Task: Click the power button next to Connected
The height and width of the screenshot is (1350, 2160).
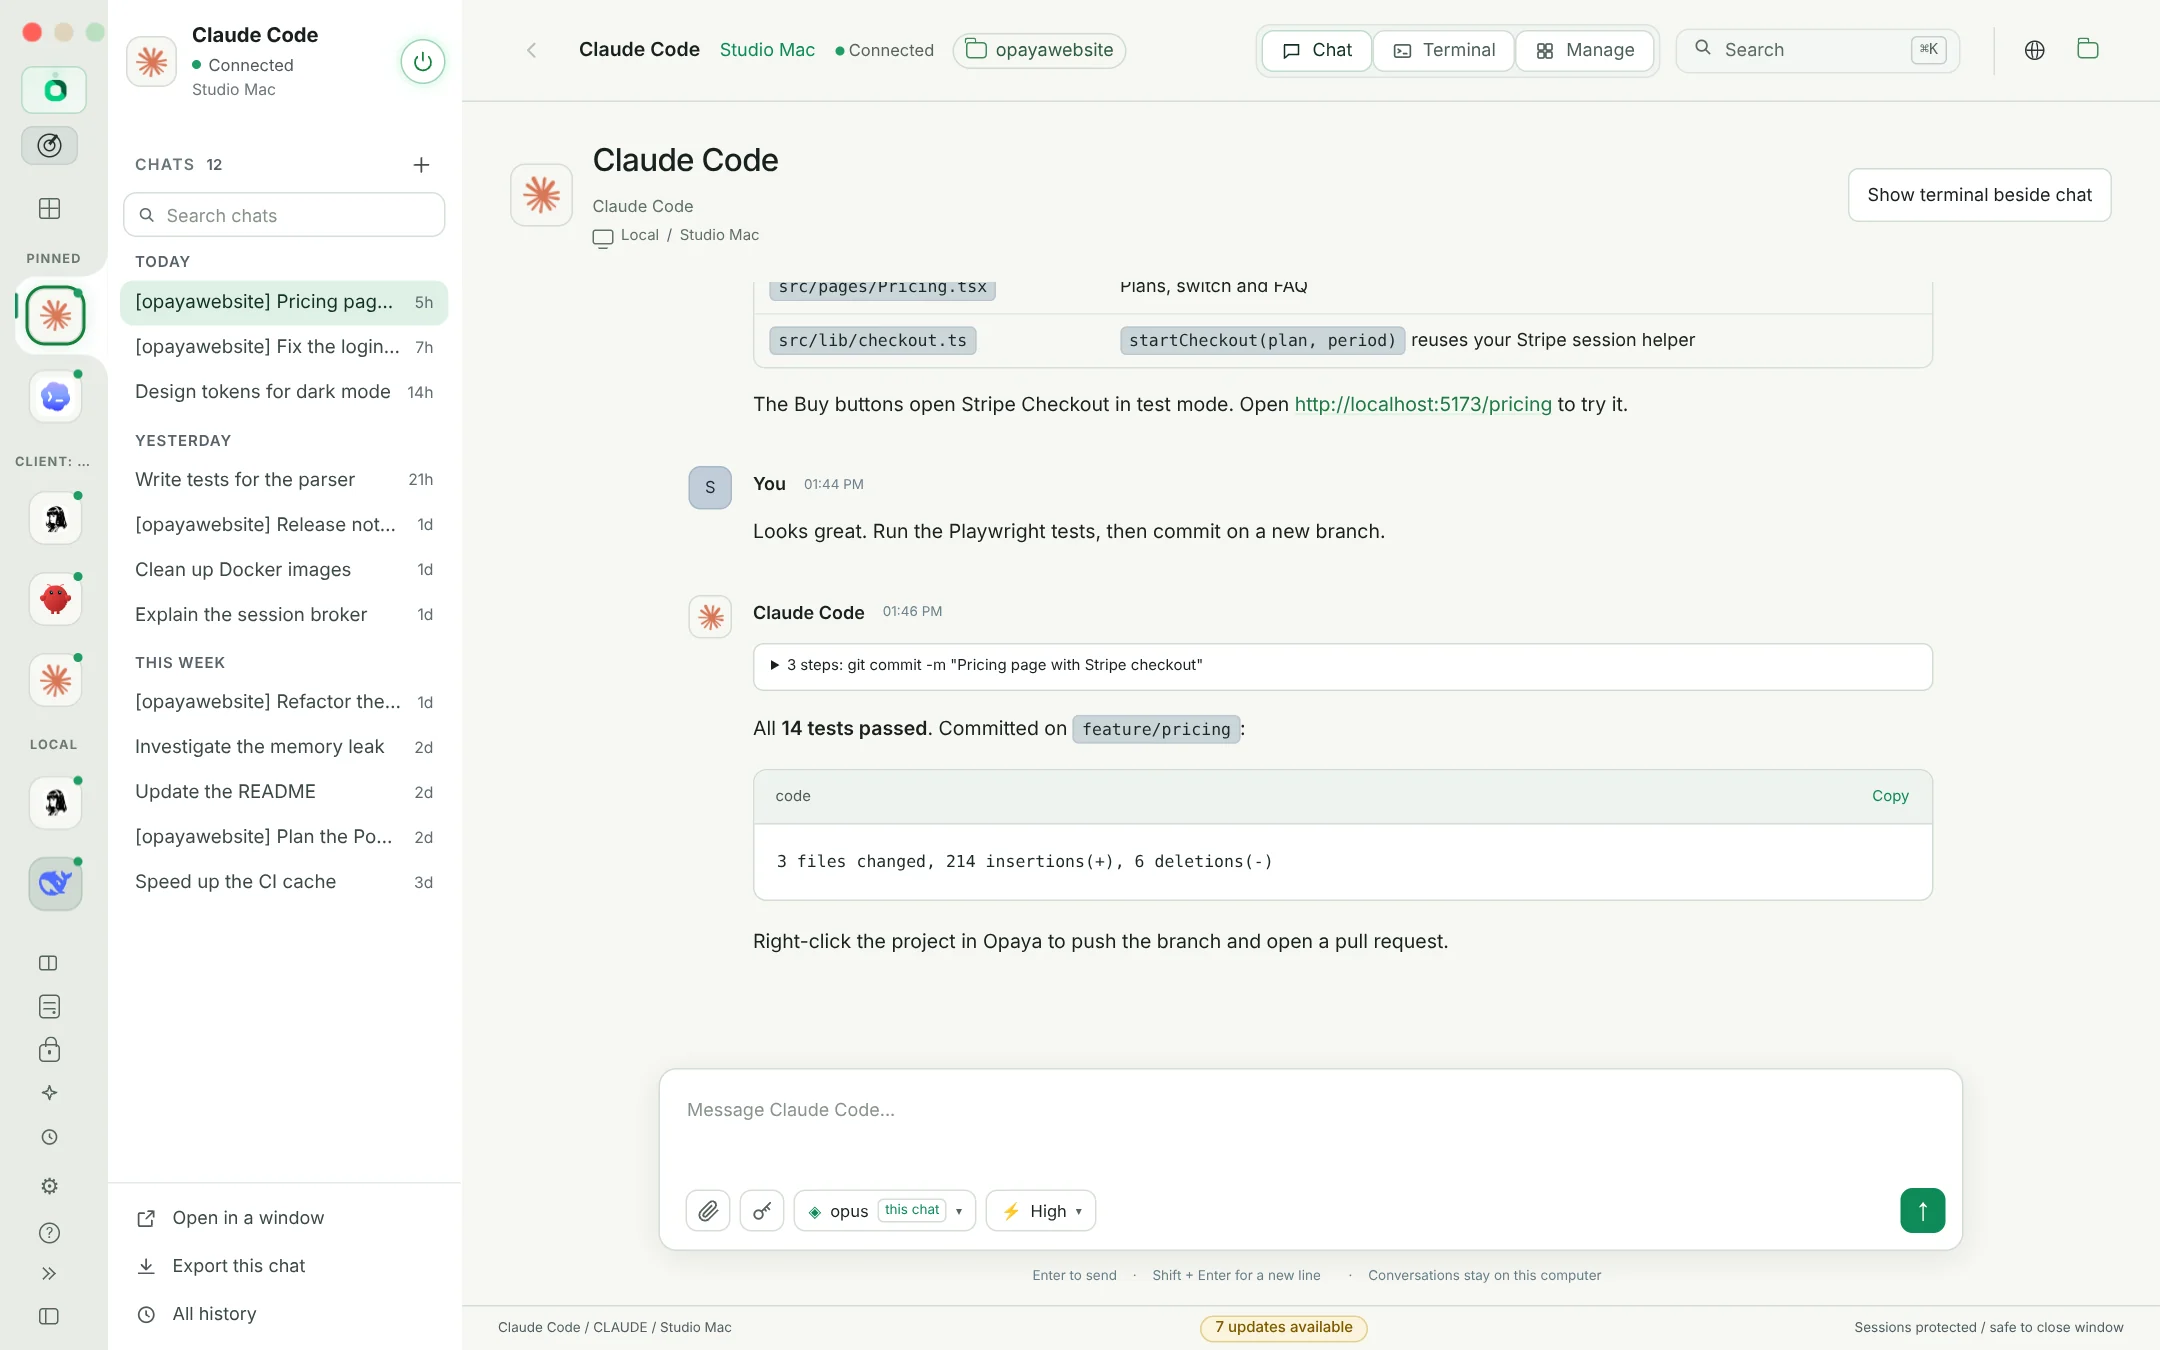Action: coord(422,62)
